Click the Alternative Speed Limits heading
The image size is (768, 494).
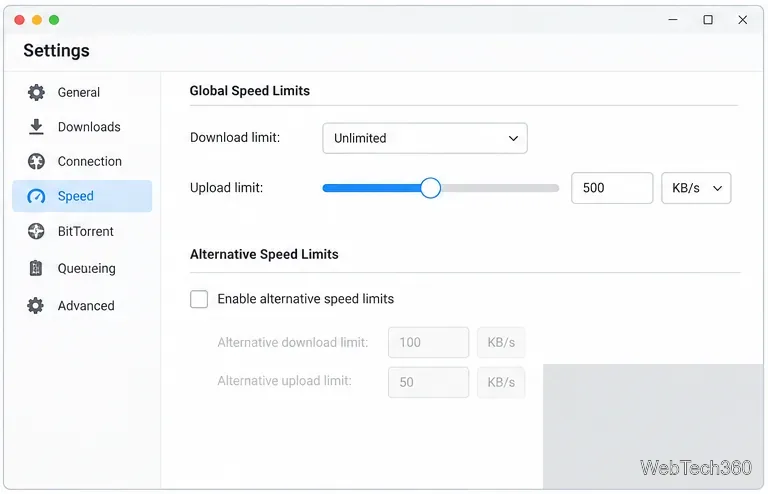264,254
